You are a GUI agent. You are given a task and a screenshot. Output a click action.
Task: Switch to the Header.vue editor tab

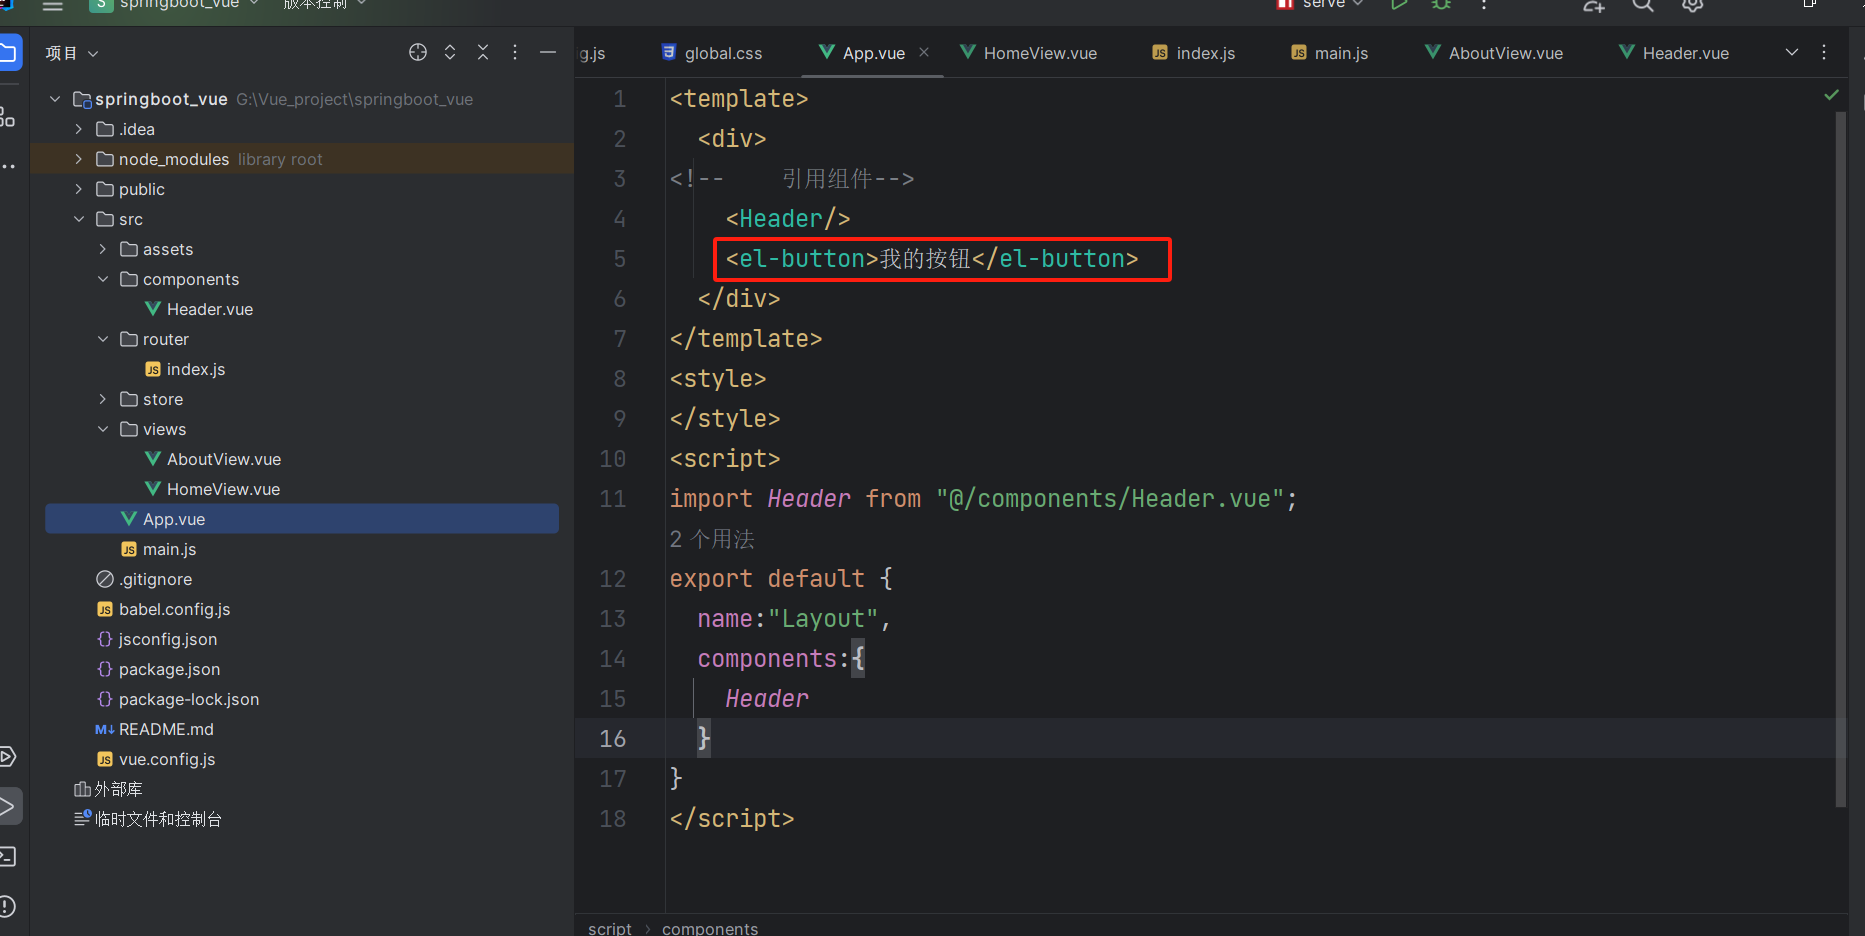[x=1675, y=53]
